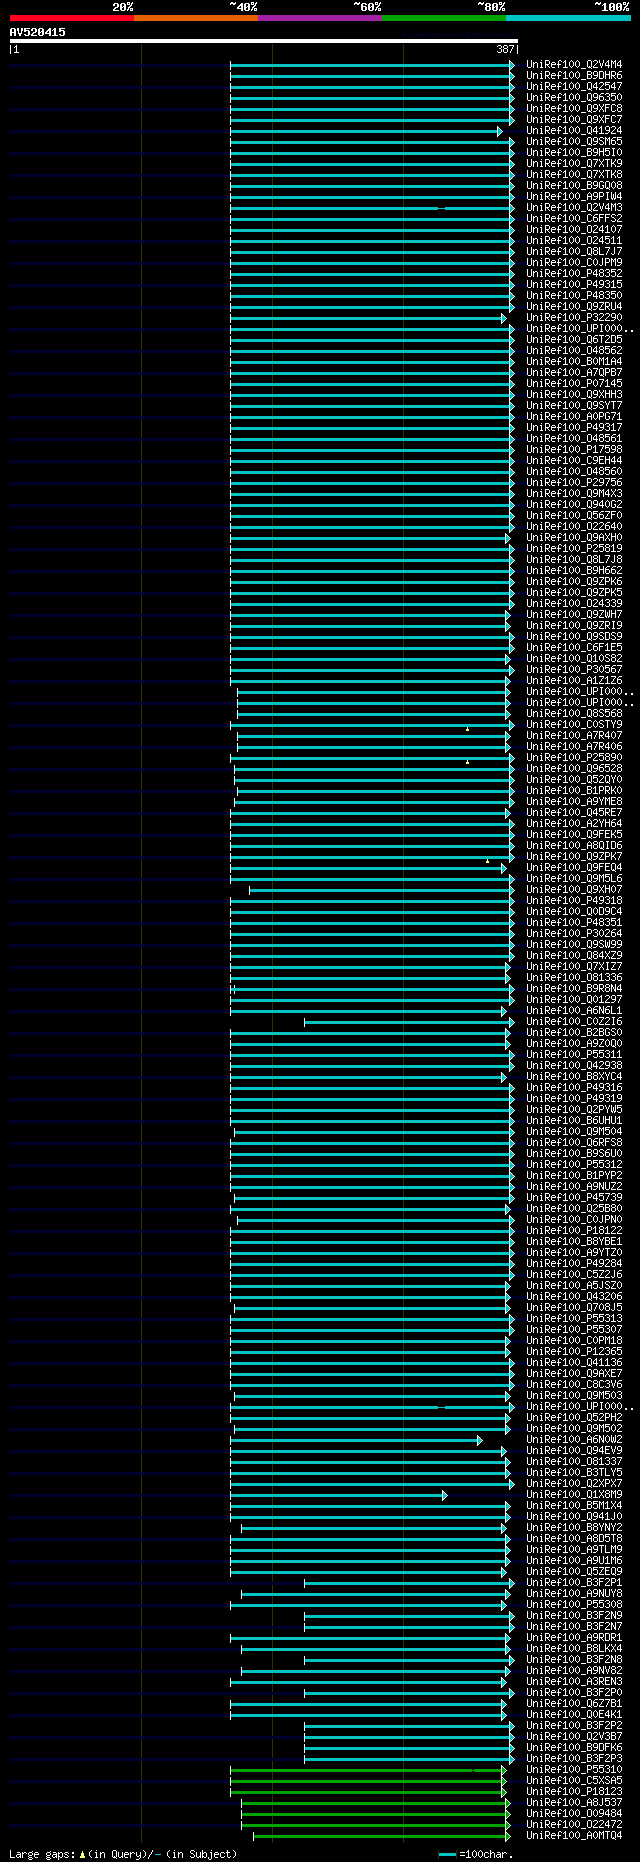The height and width of the screenshot is (1862, 640).
Task: Click the green ~80% identity legend segment
Action: (x=444, y=18)
